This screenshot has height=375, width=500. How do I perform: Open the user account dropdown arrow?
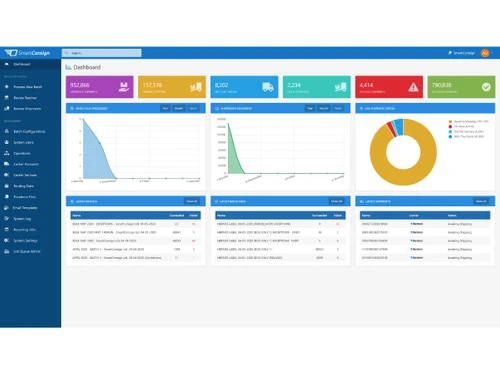492,53
